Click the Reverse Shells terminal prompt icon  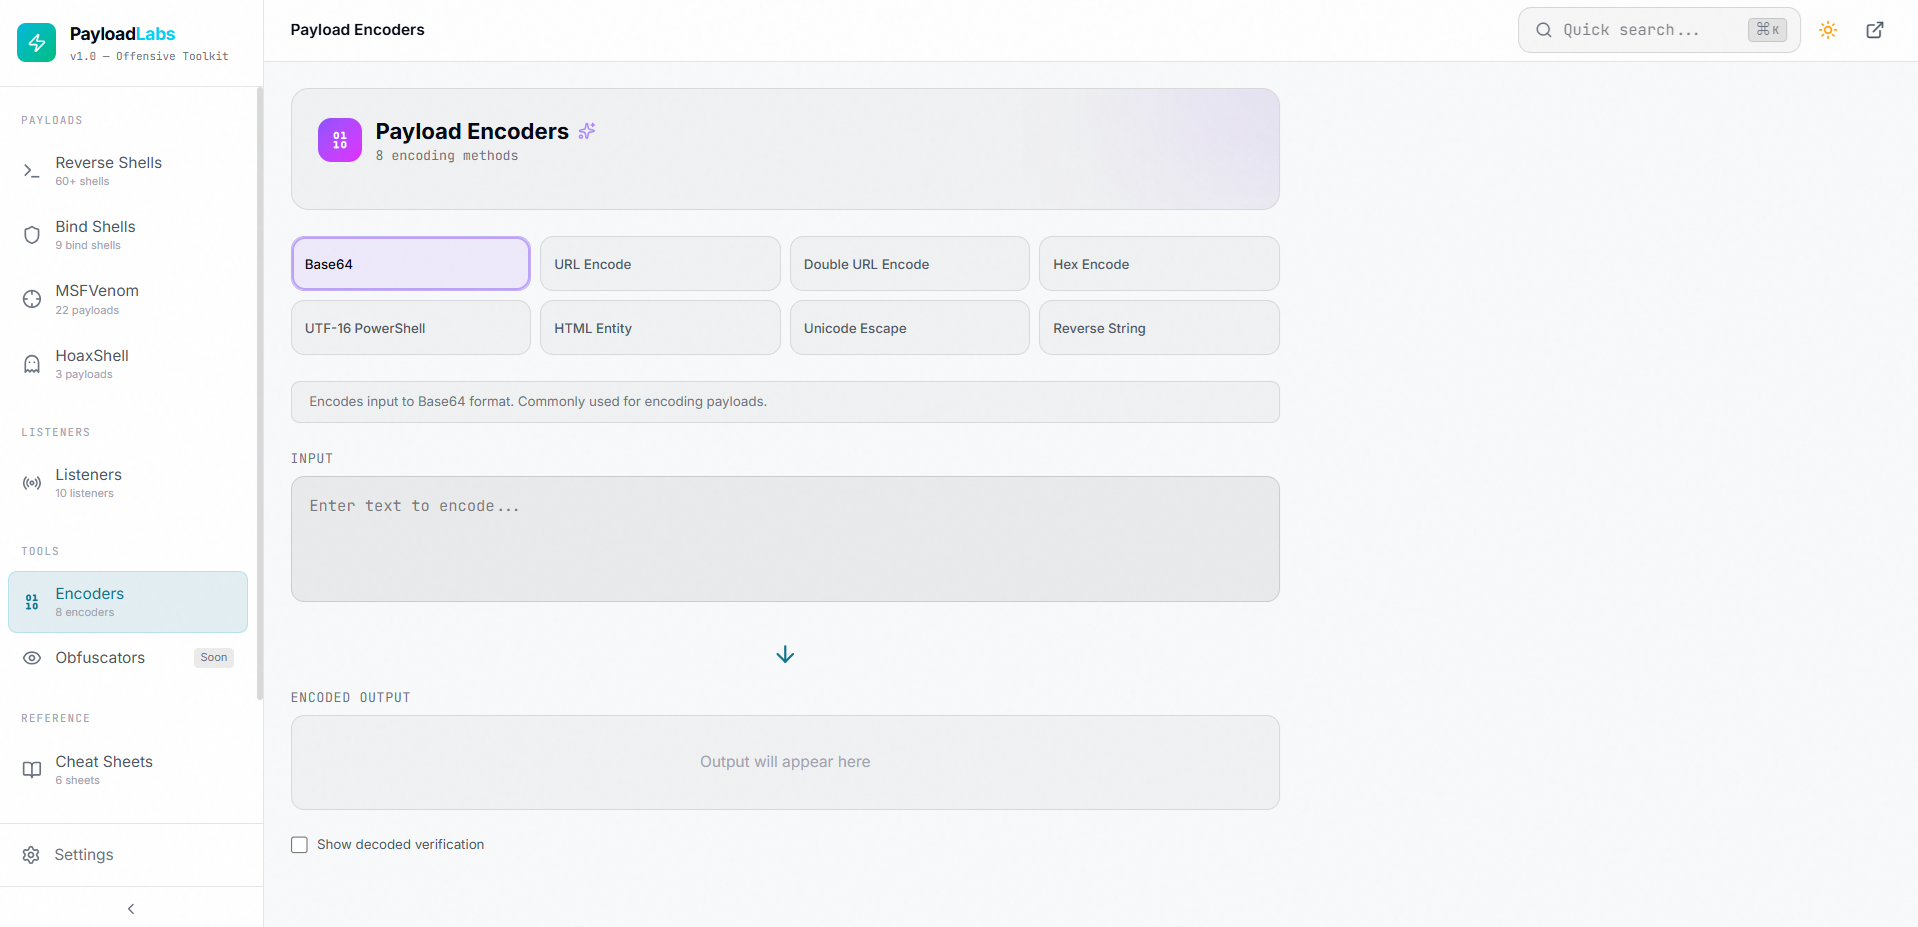point(32,171)
